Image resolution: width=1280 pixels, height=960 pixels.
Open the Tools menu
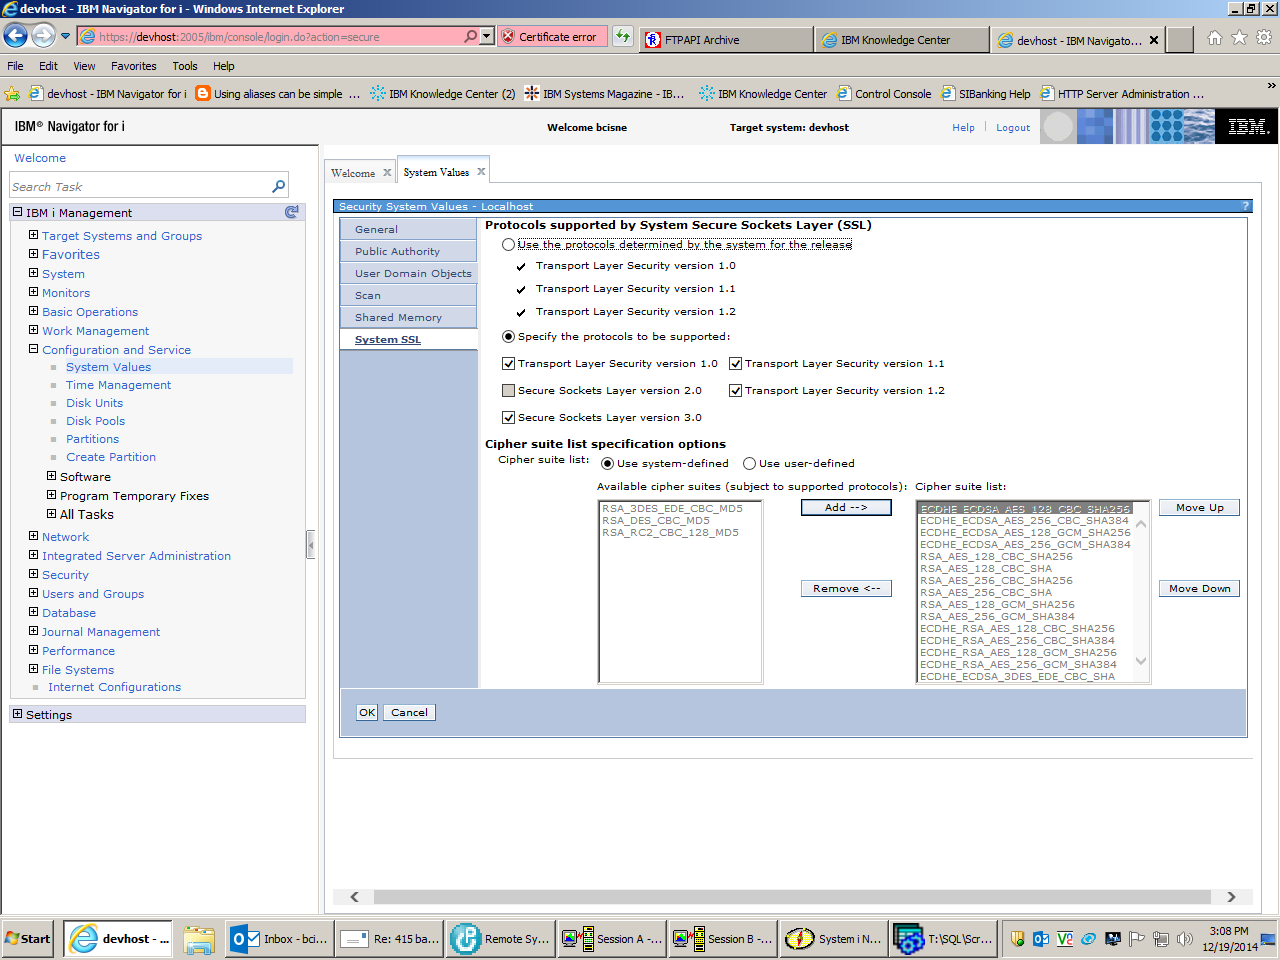(x=184, y=66)
